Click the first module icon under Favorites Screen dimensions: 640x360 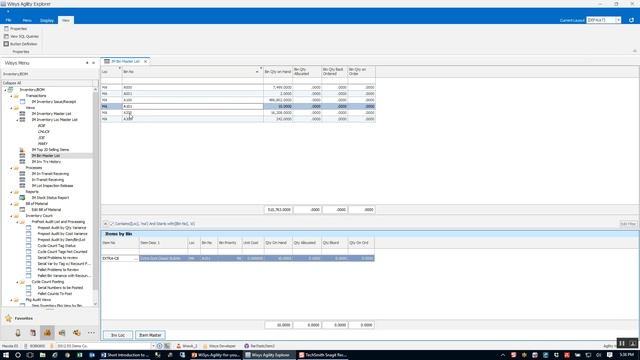(x=18, y=333)
